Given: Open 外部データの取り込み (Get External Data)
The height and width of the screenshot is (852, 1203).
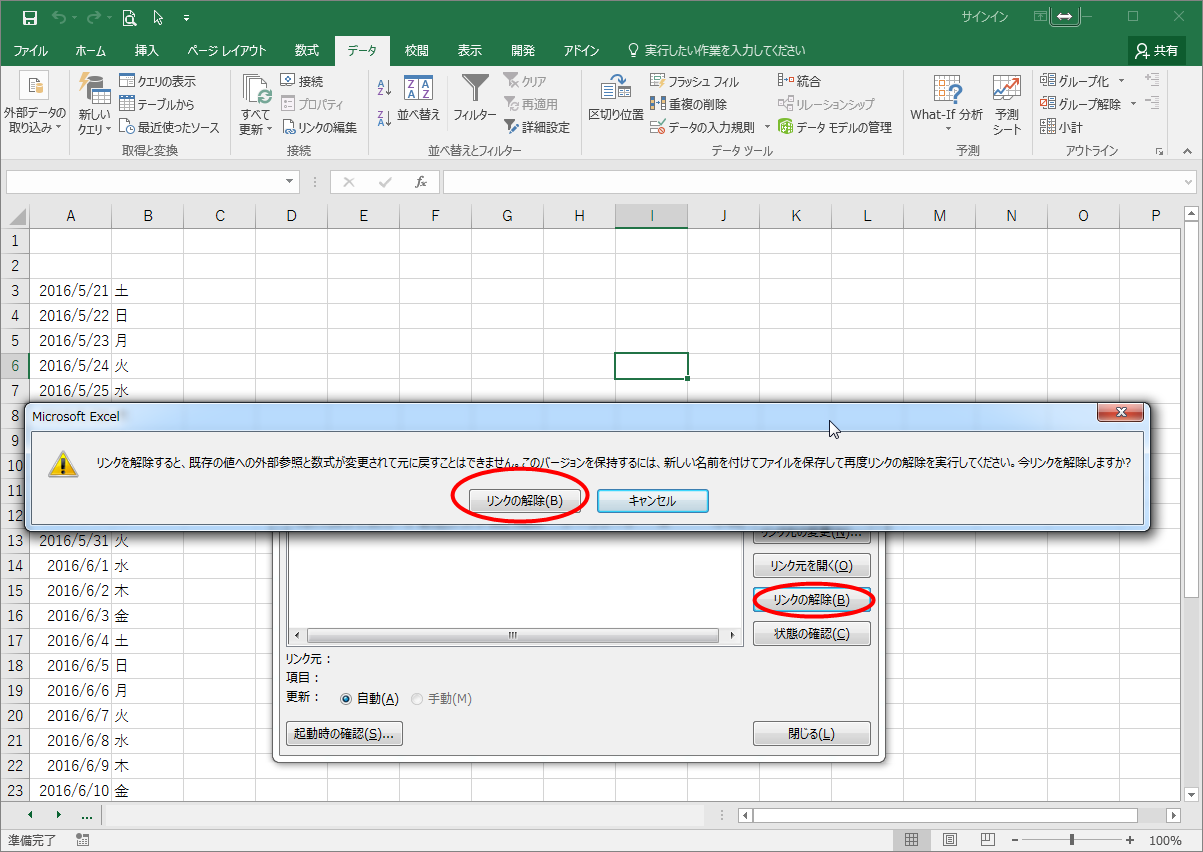Looking at the screenshot, I should [x=35, y=104].
